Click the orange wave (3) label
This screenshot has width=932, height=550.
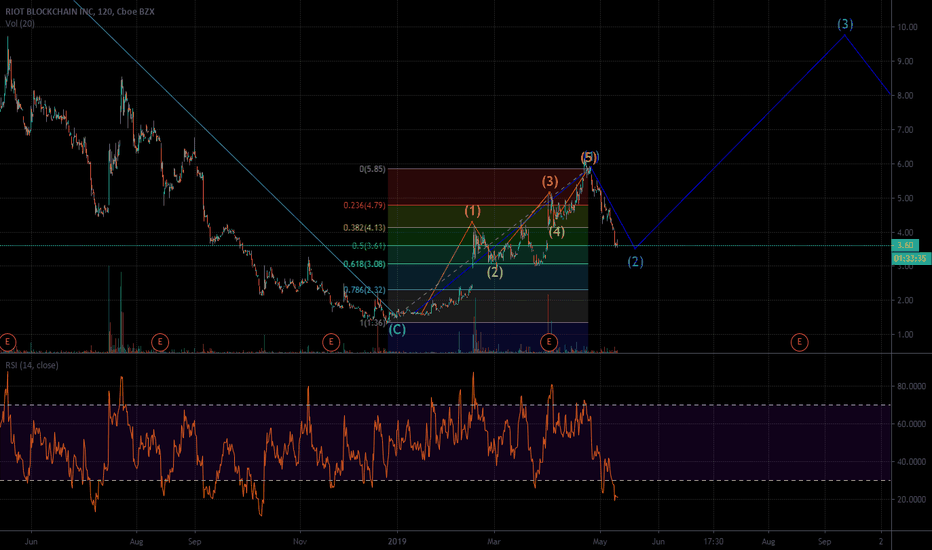pyautogui.click(x=550, y=181)
